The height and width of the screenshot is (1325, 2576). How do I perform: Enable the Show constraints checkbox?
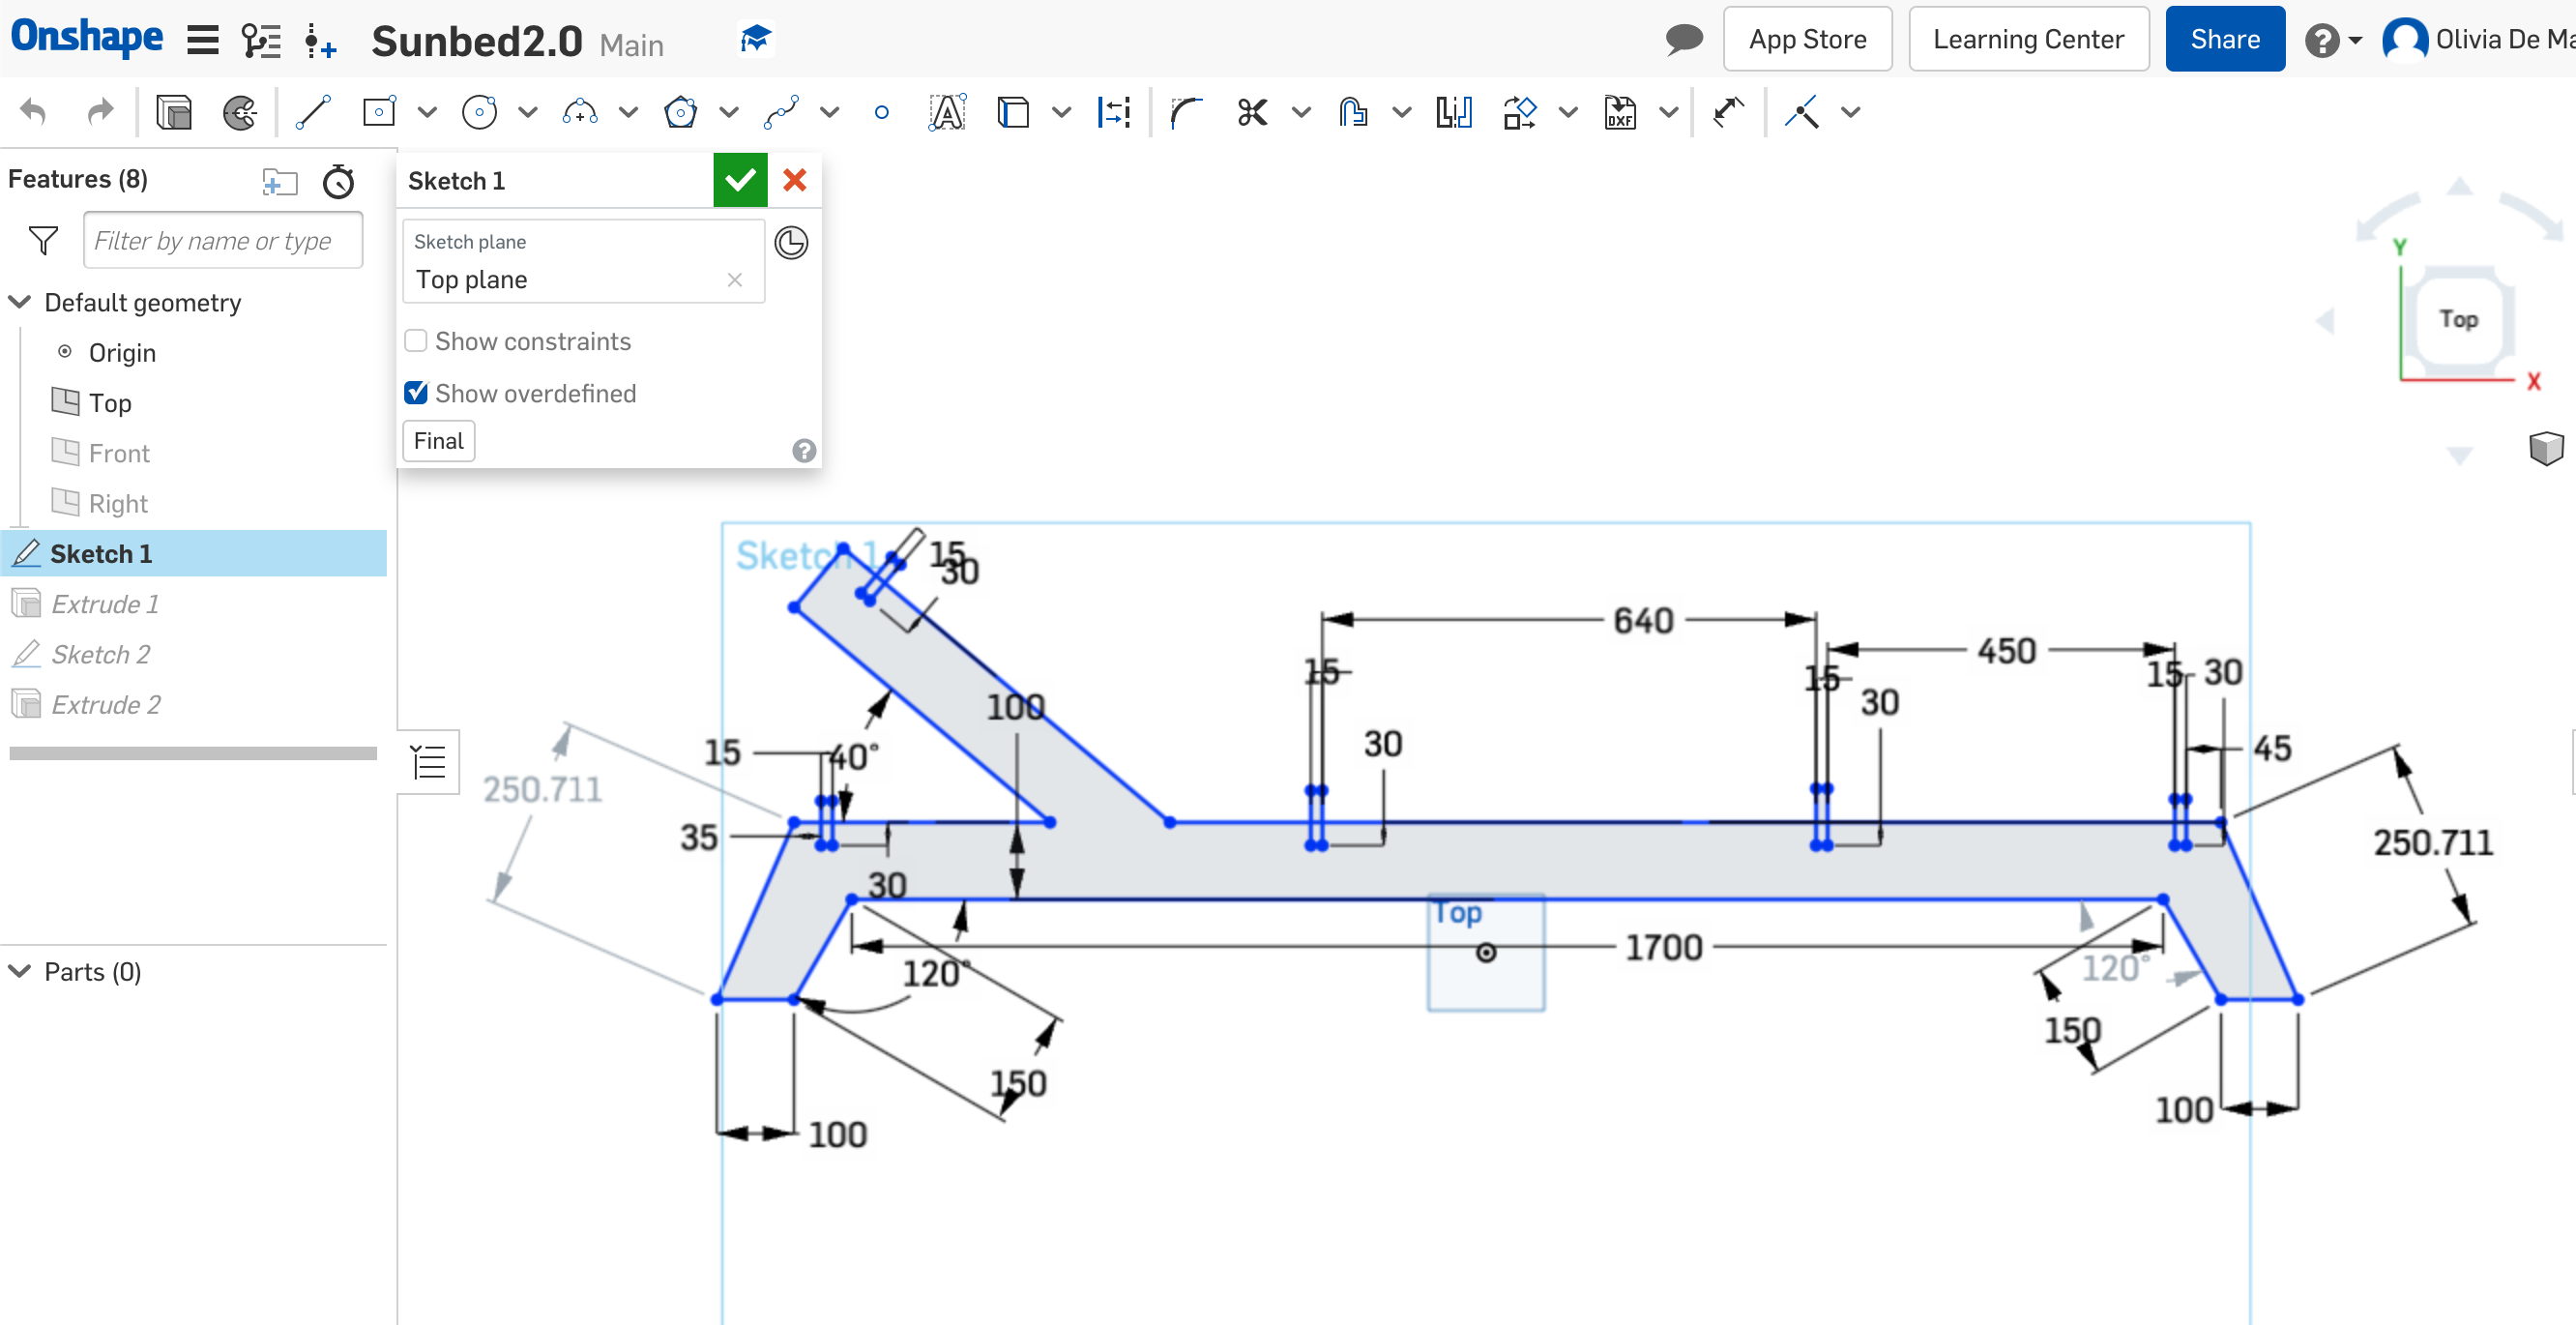click(x=416, y=341)
